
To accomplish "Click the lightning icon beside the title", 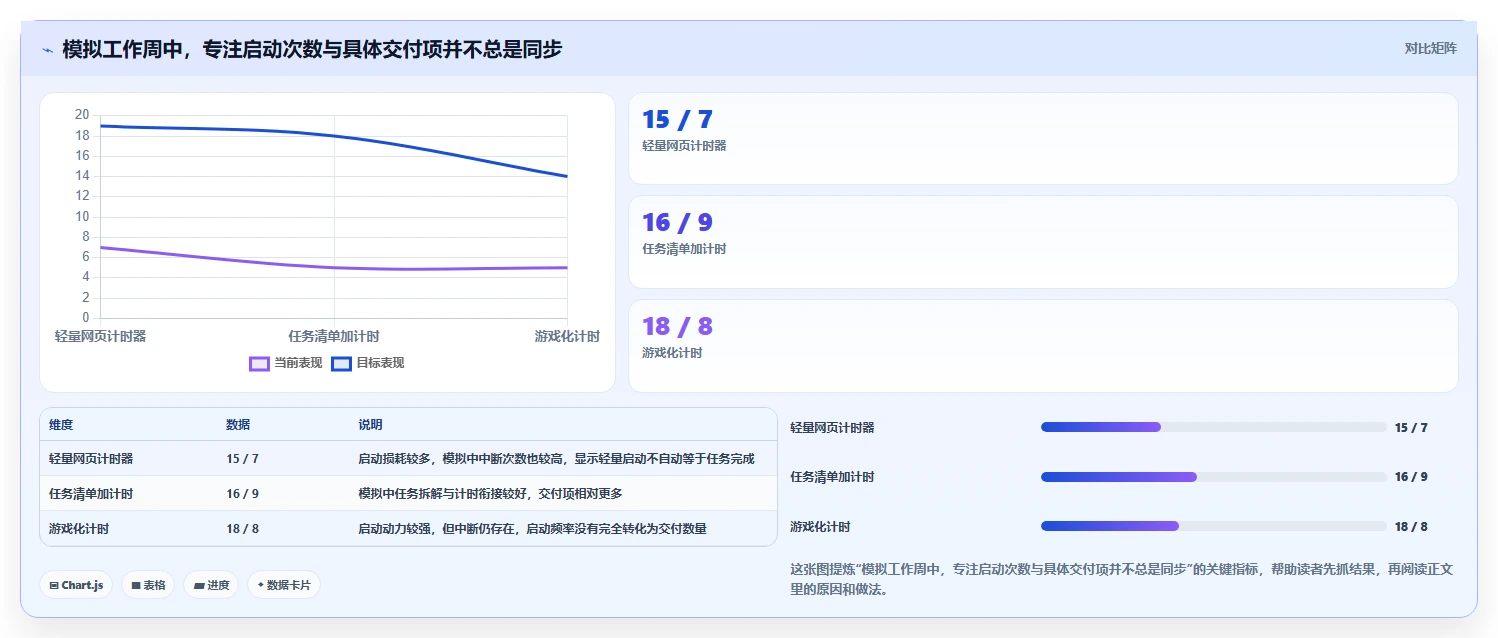I will 47,49.
